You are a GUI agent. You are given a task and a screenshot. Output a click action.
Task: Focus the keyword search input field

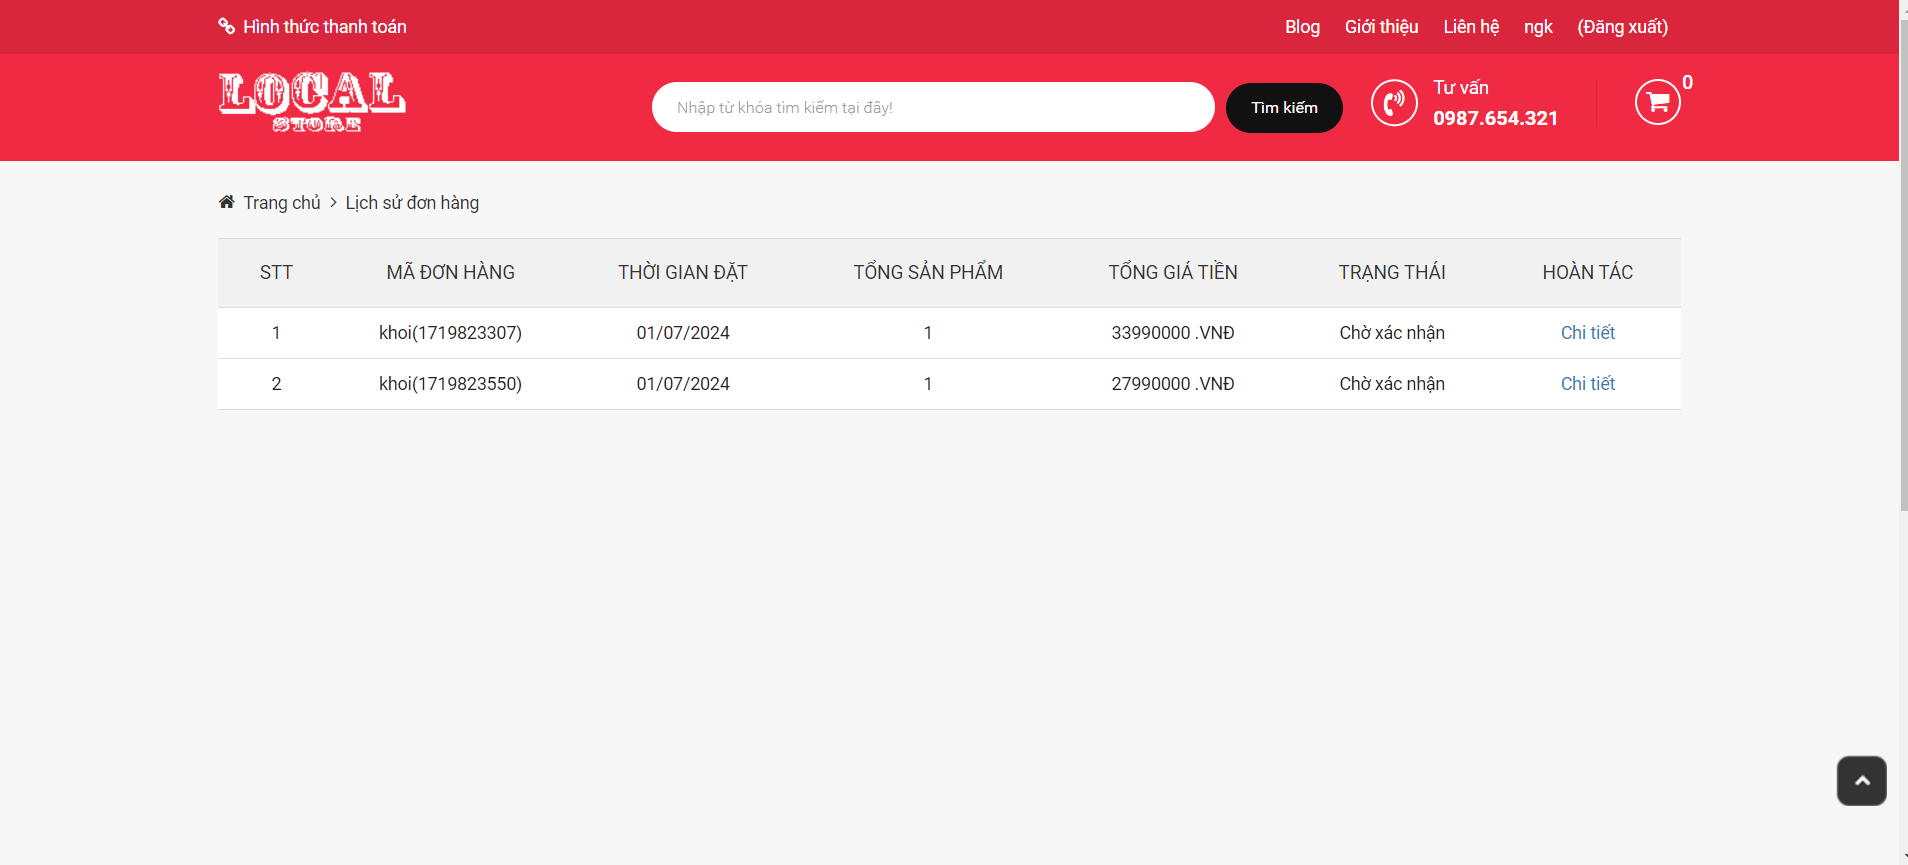tap(933, 107)
